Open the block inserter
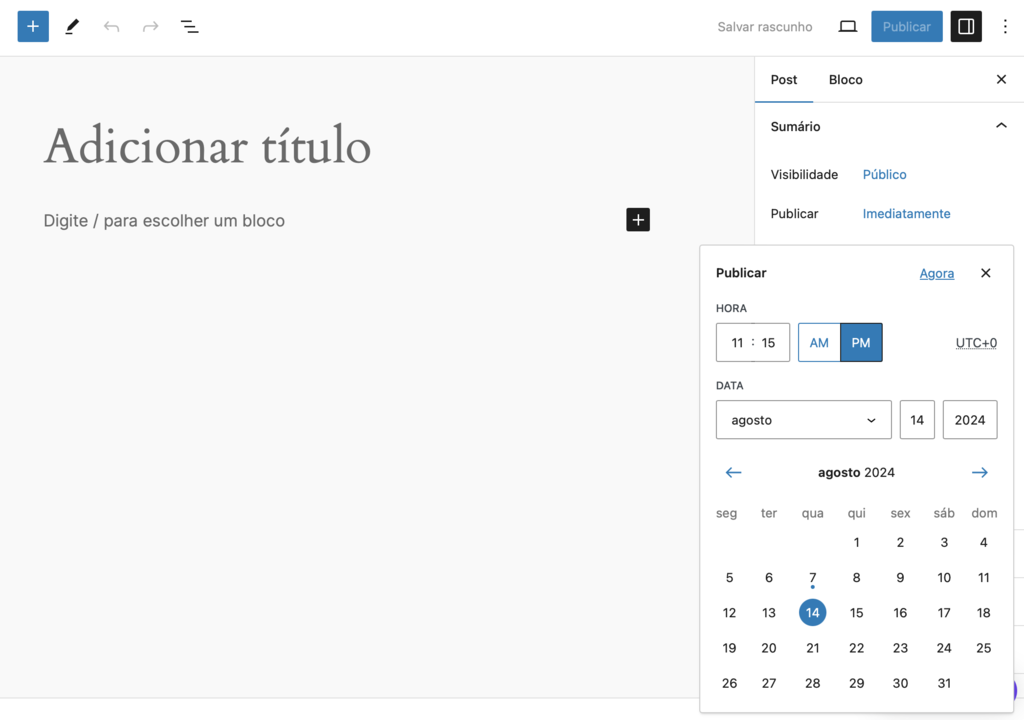 coord(33,26)
